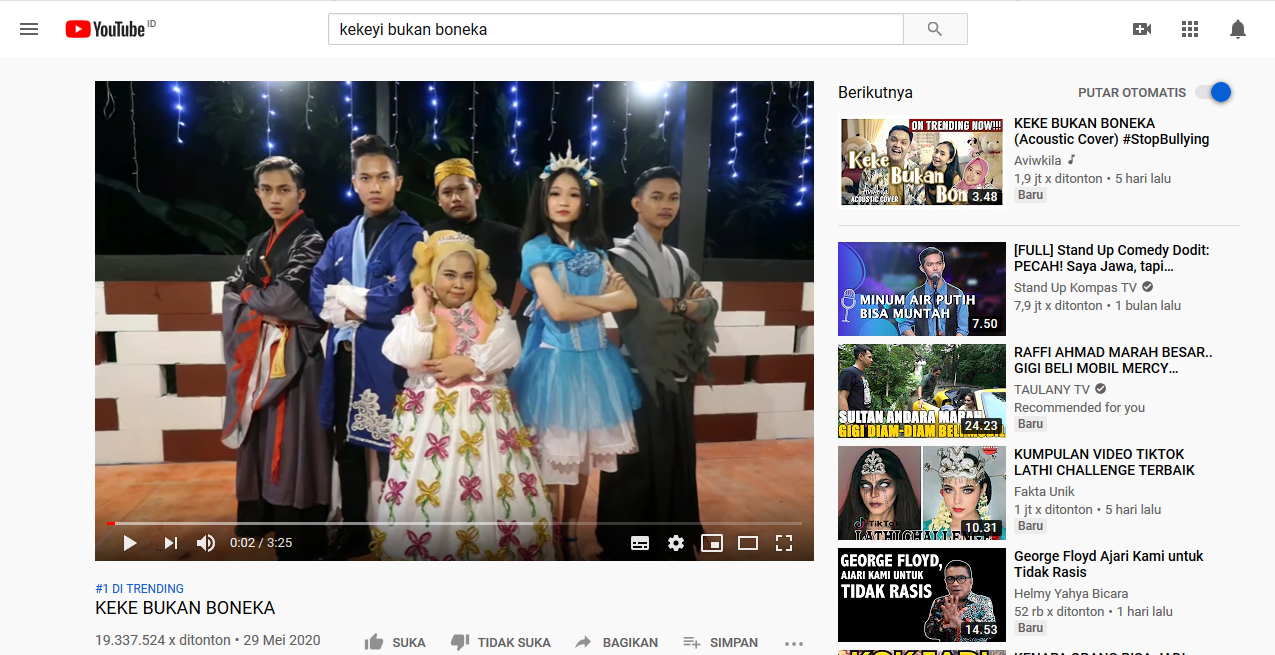Open player settings gear

pos(676,543)
